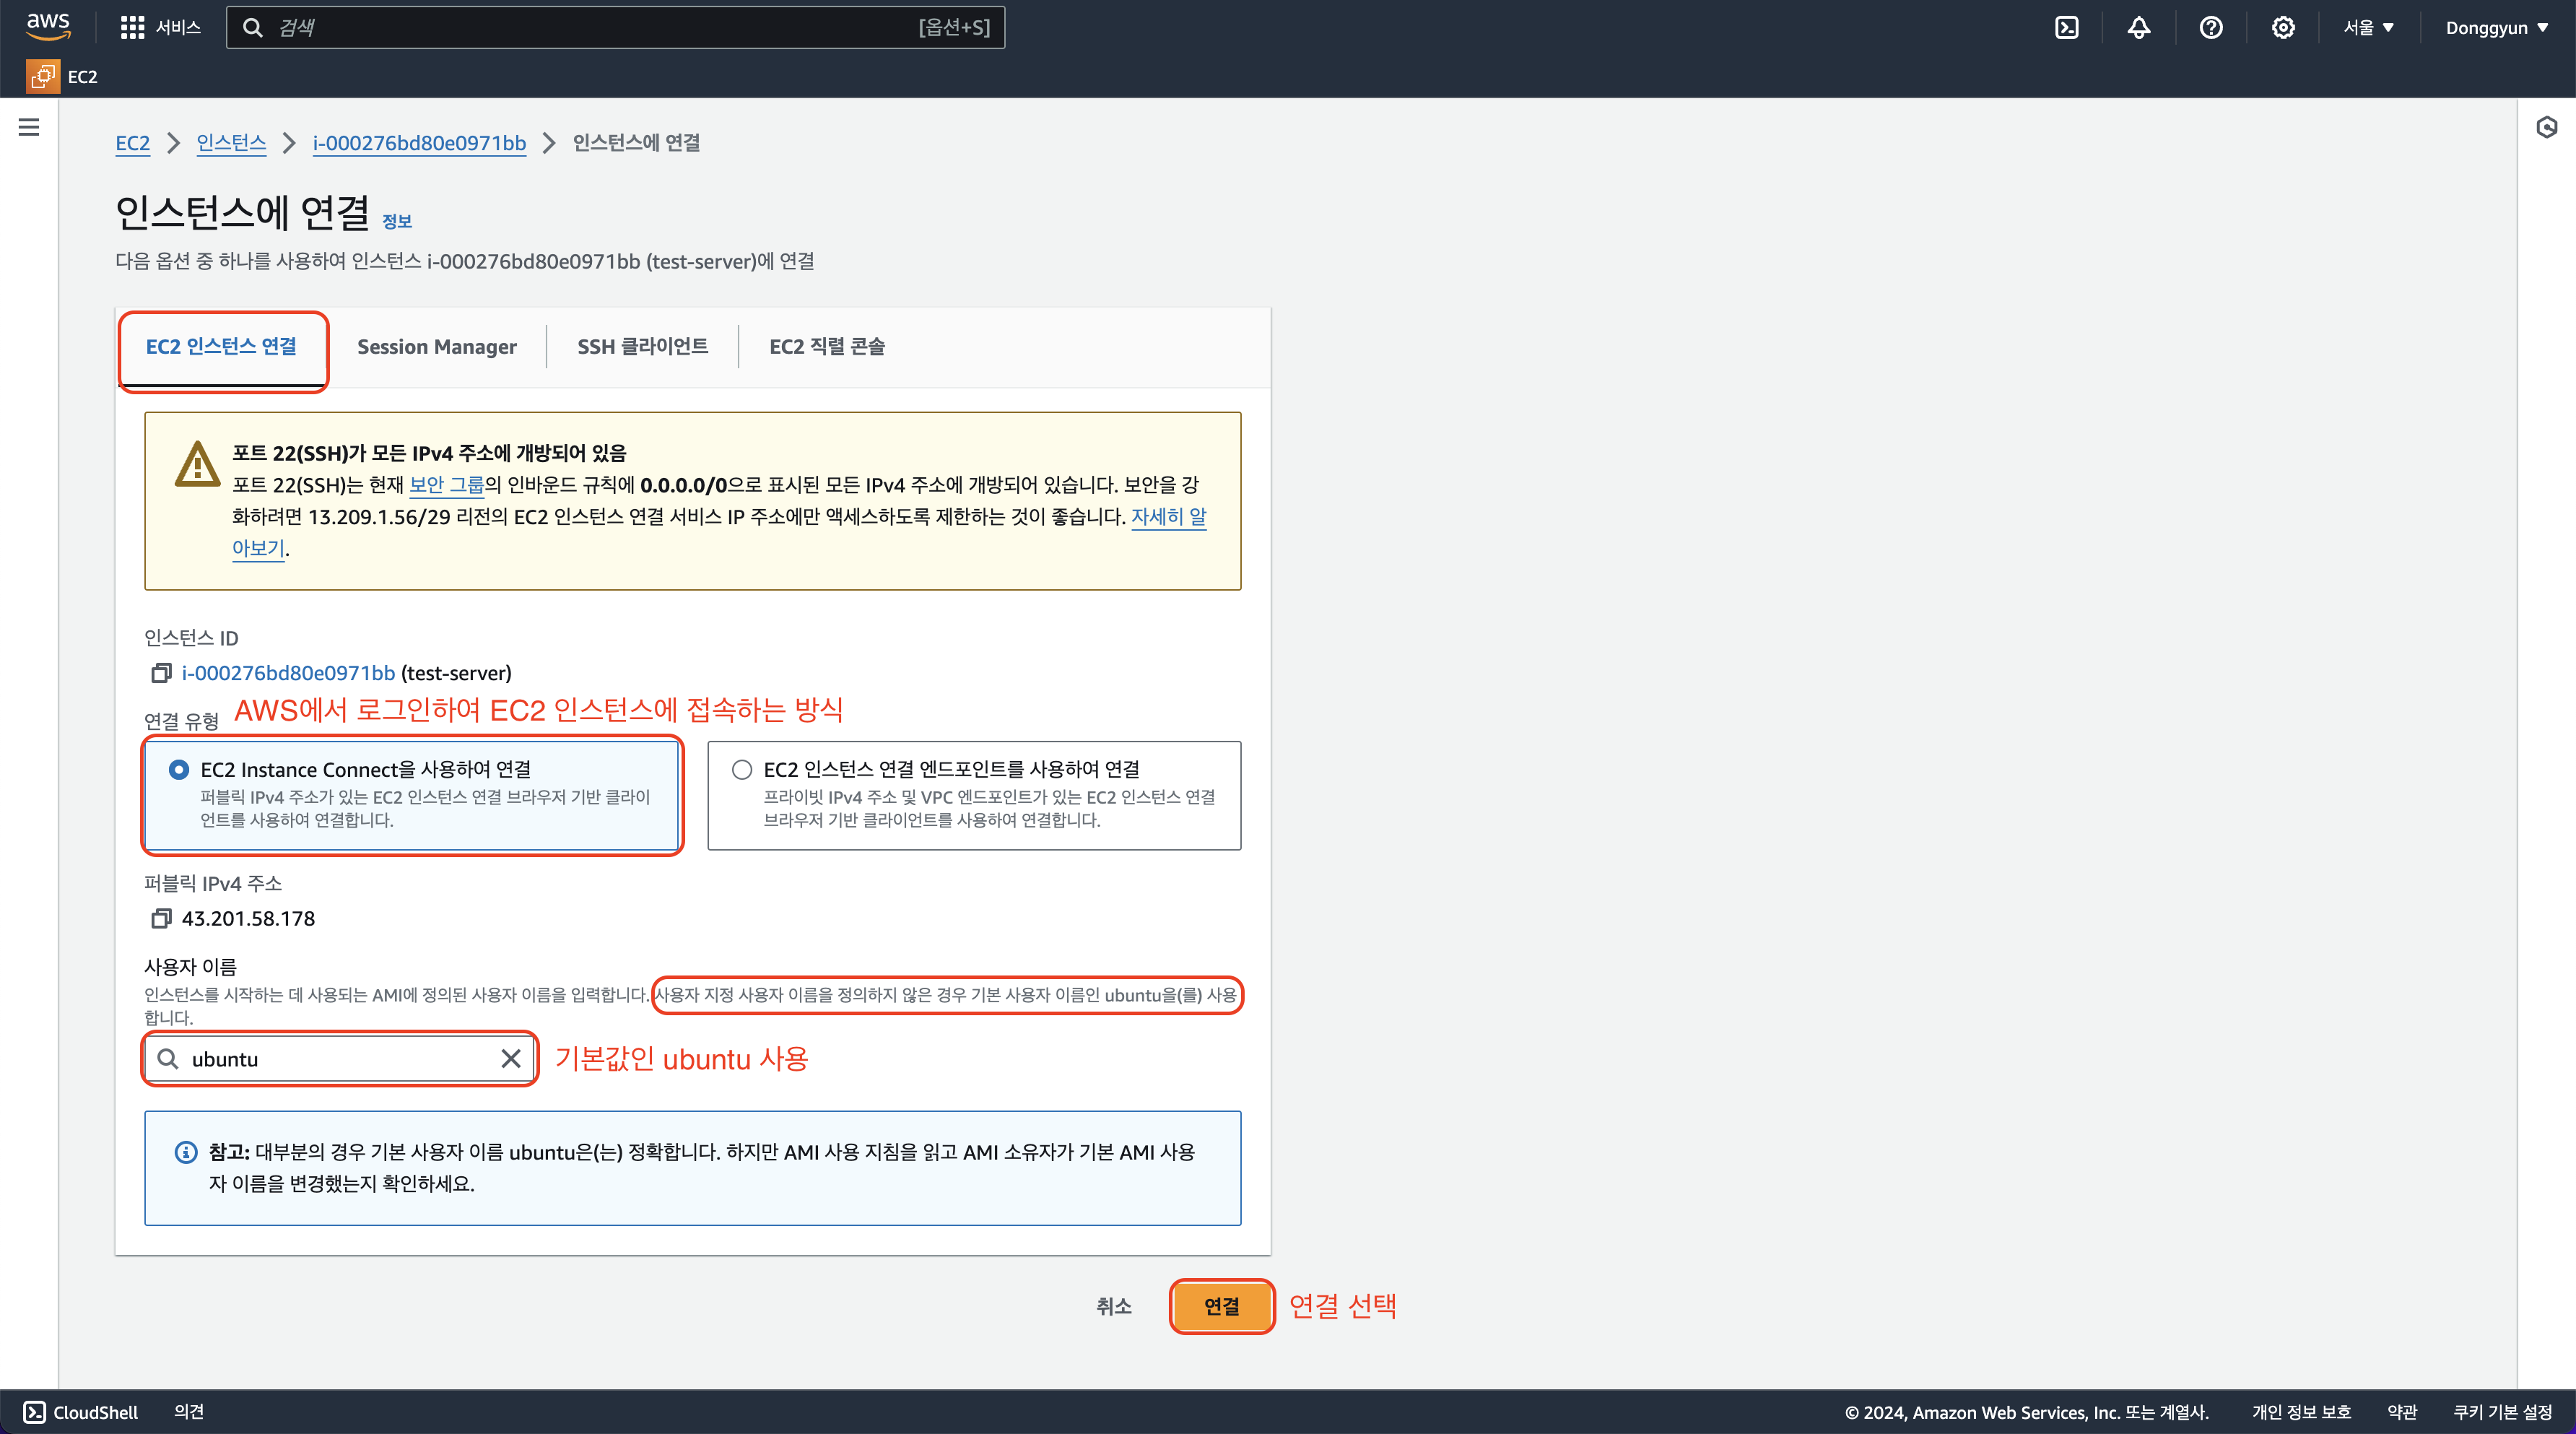Clear the ubuntu username with X icon
This screenshot has height=1434, width=2576.
511,1059
